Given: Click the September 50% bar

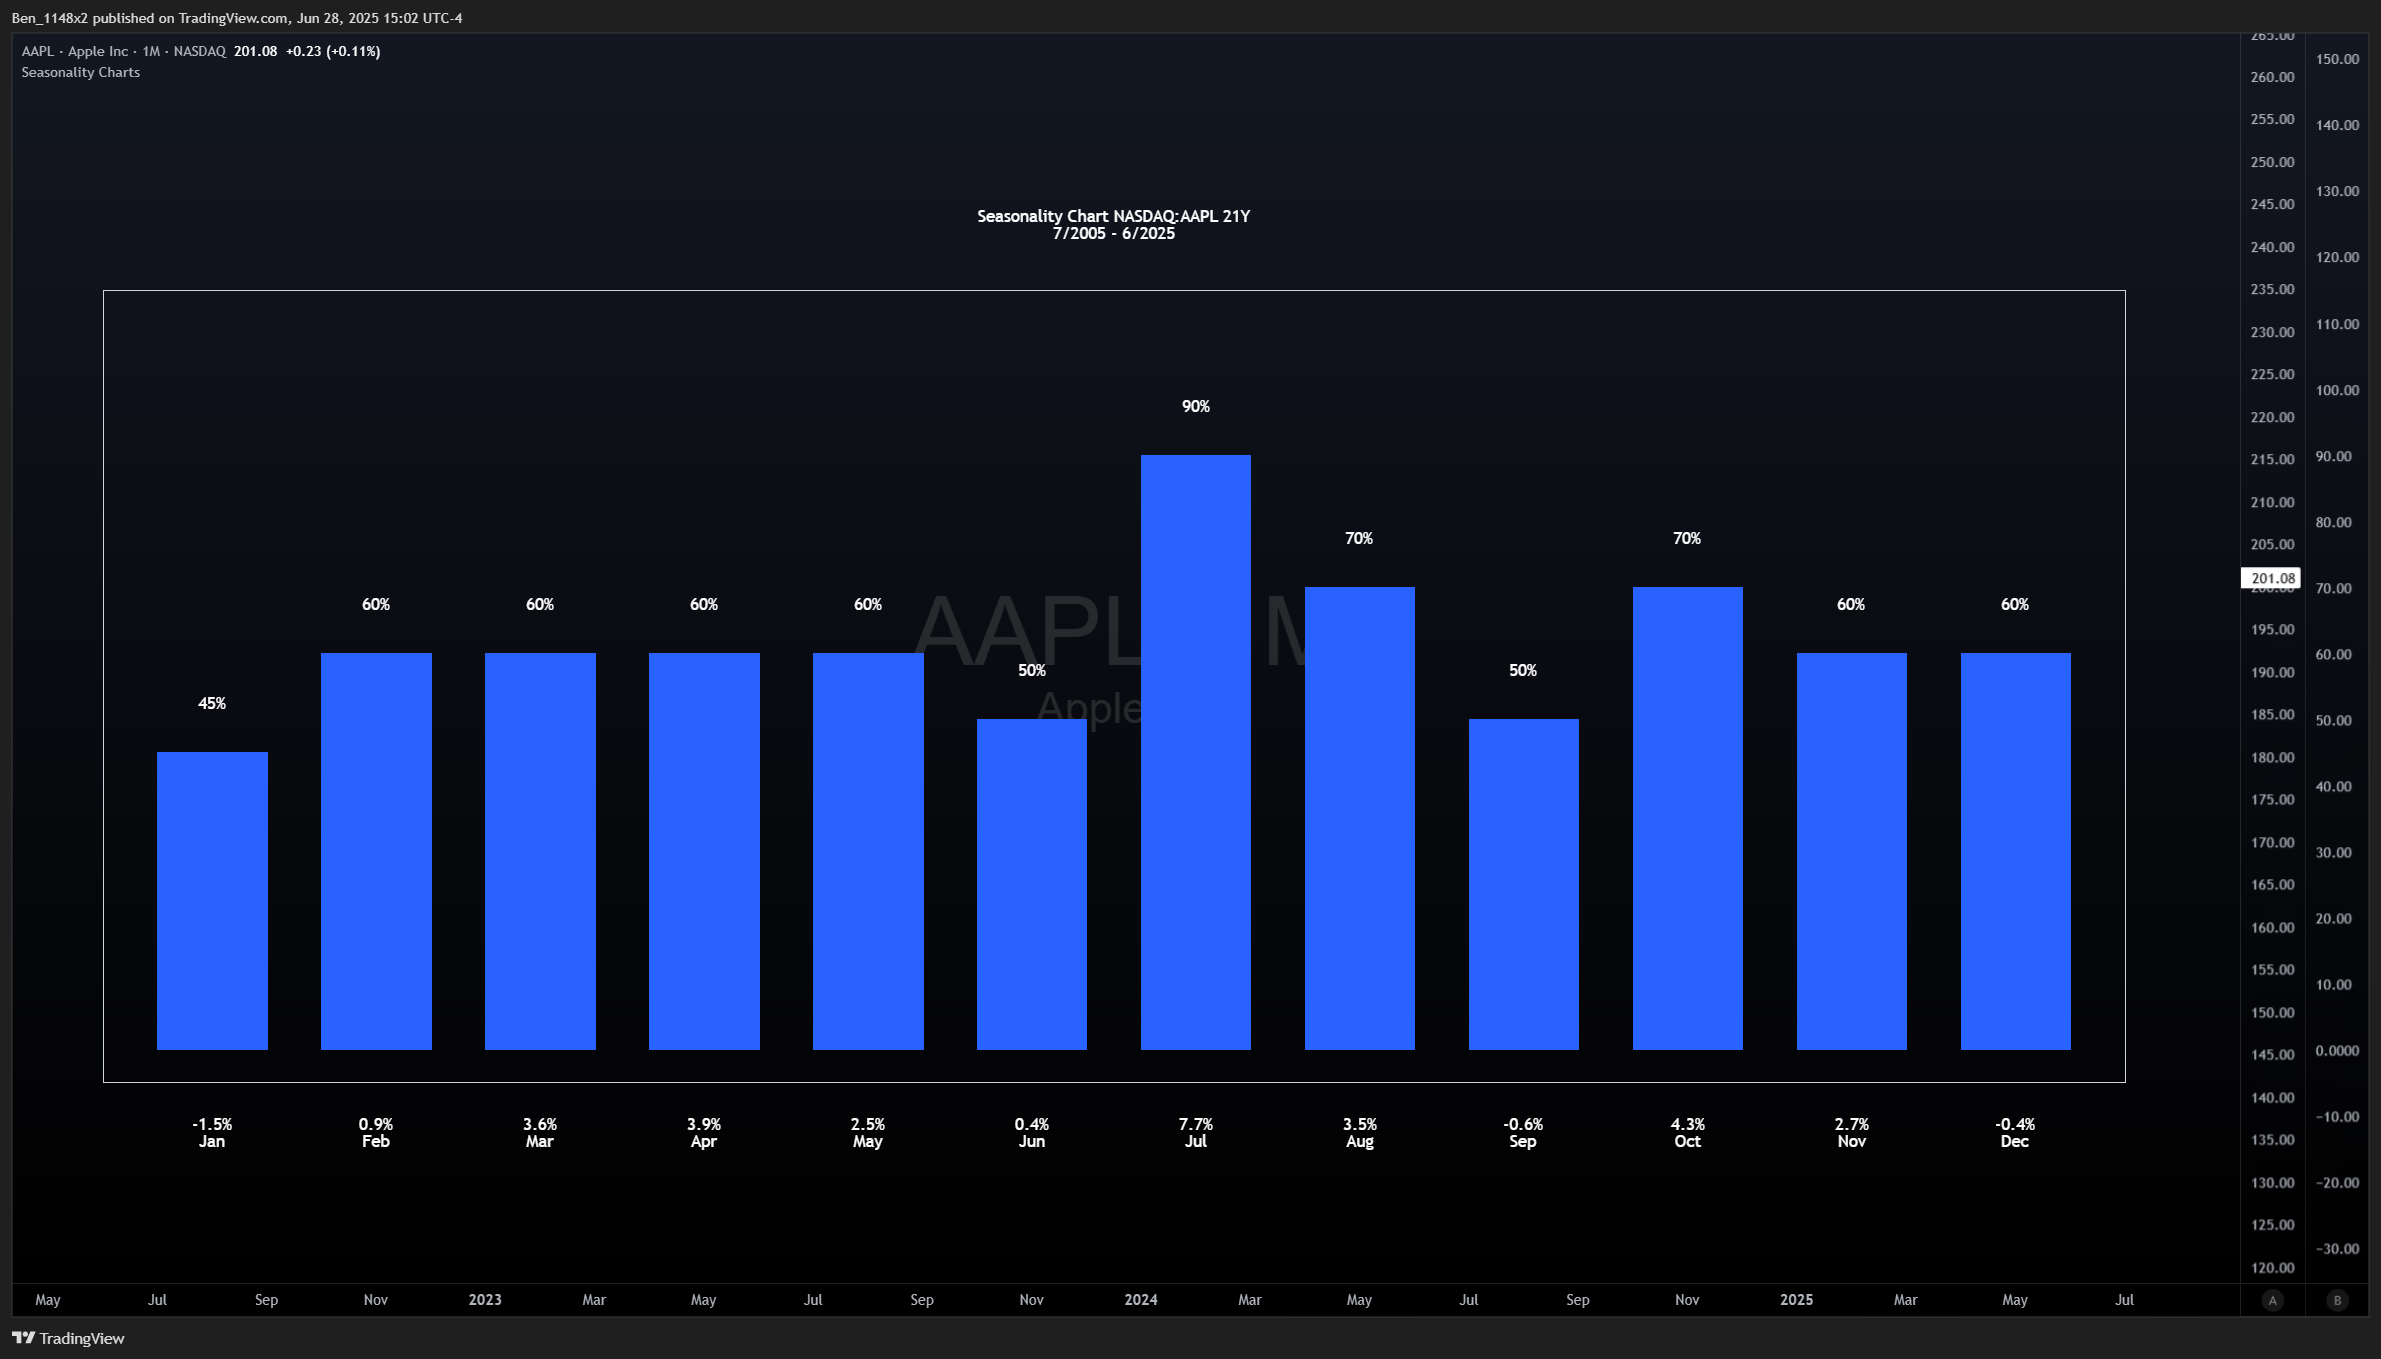Looking at the screenshot, I should (1523, 884).
